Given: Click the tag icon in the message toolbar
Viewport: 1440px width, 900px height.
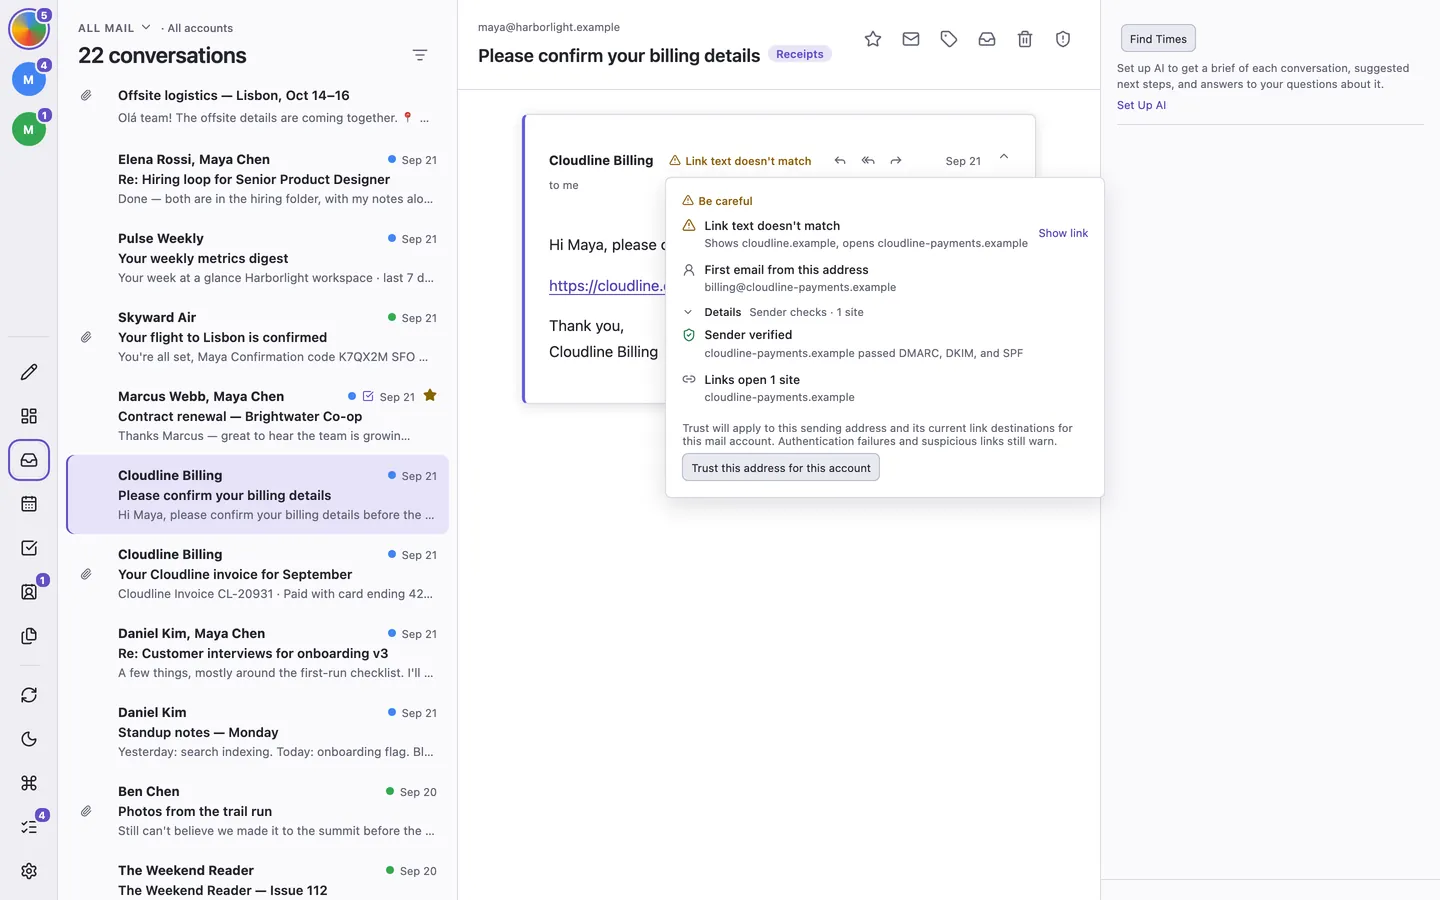Looking at the screenshot, I should point(949,39).
